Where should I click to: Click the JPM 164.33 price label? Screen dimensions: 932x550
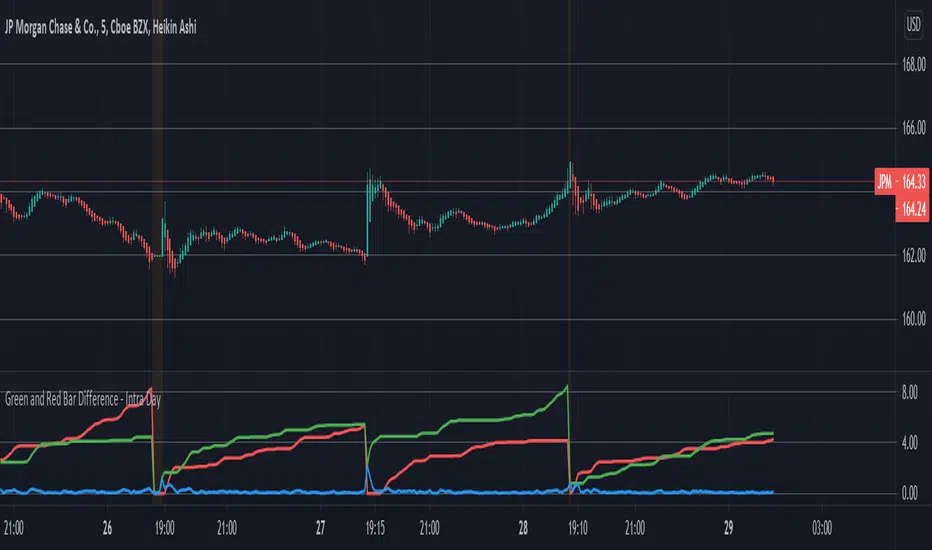902,181
